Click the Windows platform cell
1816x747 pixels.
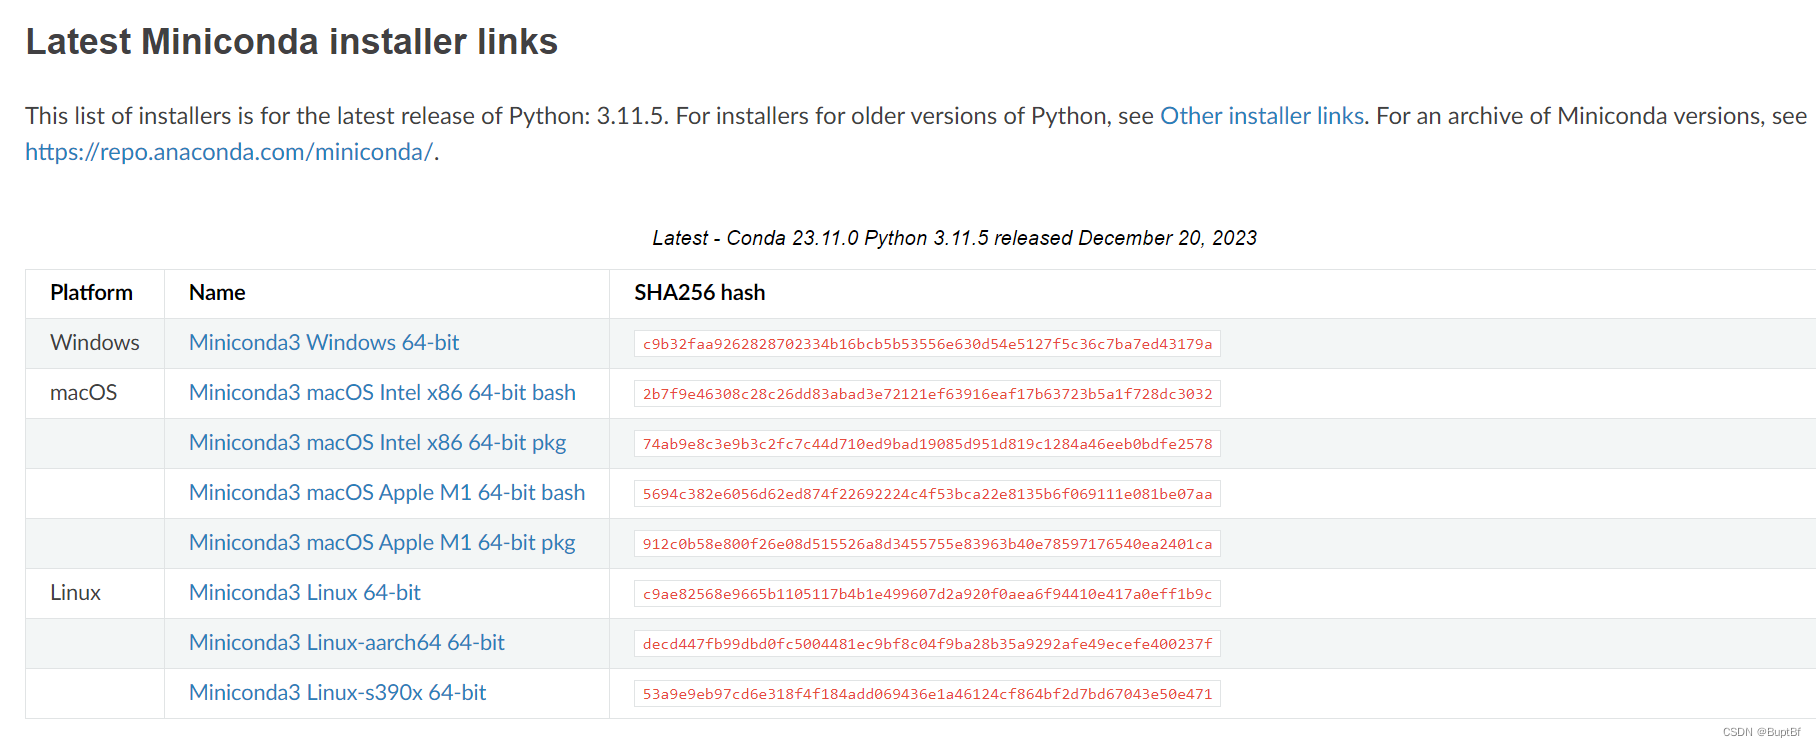click(x=95, y=343)
